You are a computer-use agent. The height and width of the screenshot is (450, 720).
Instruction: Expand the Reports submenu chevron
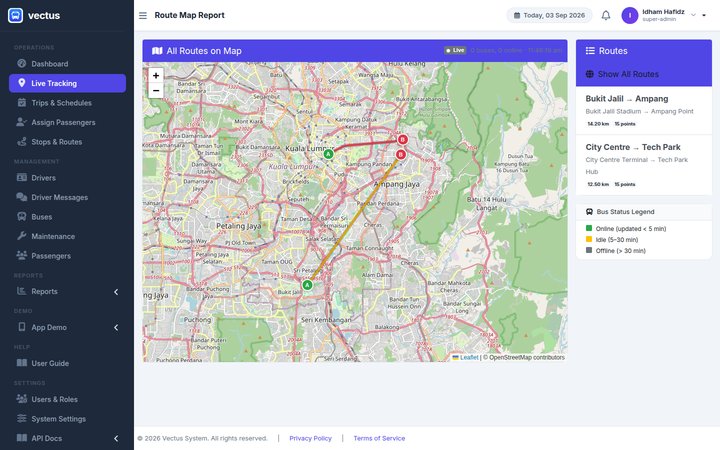pyautogui.click(x=116, y=292)
